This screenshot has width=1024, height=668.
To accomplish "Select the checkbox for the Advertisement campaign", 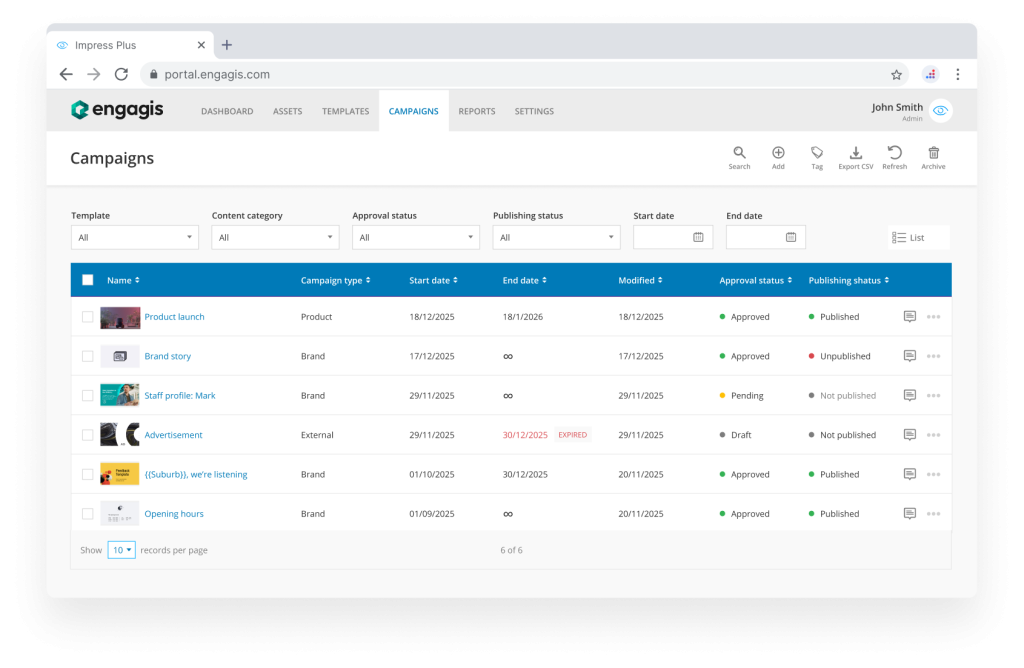I will [88, 435].
